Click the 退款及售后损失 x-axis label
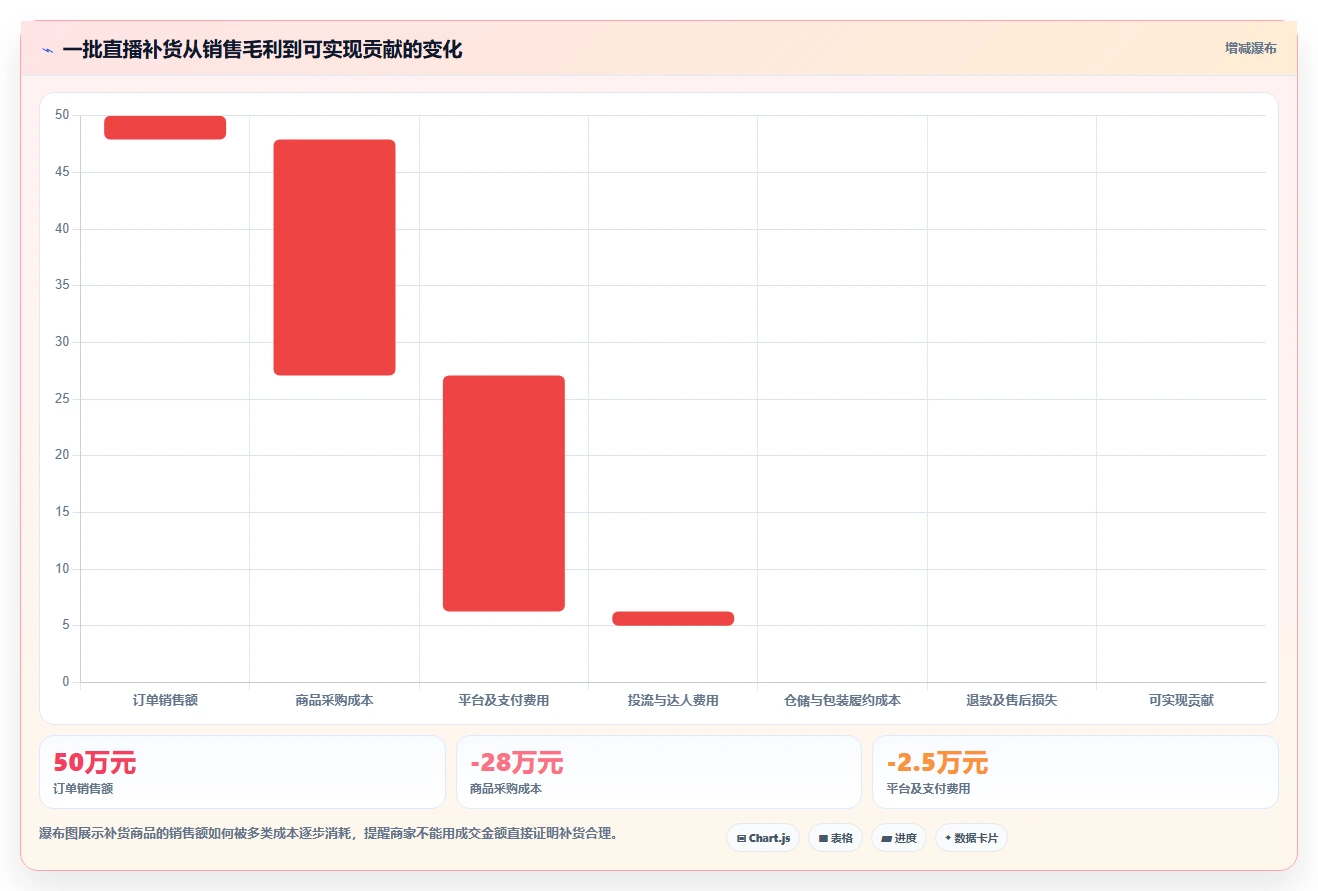Viewport: 1318px width, 891px height. click(1012, 700)
